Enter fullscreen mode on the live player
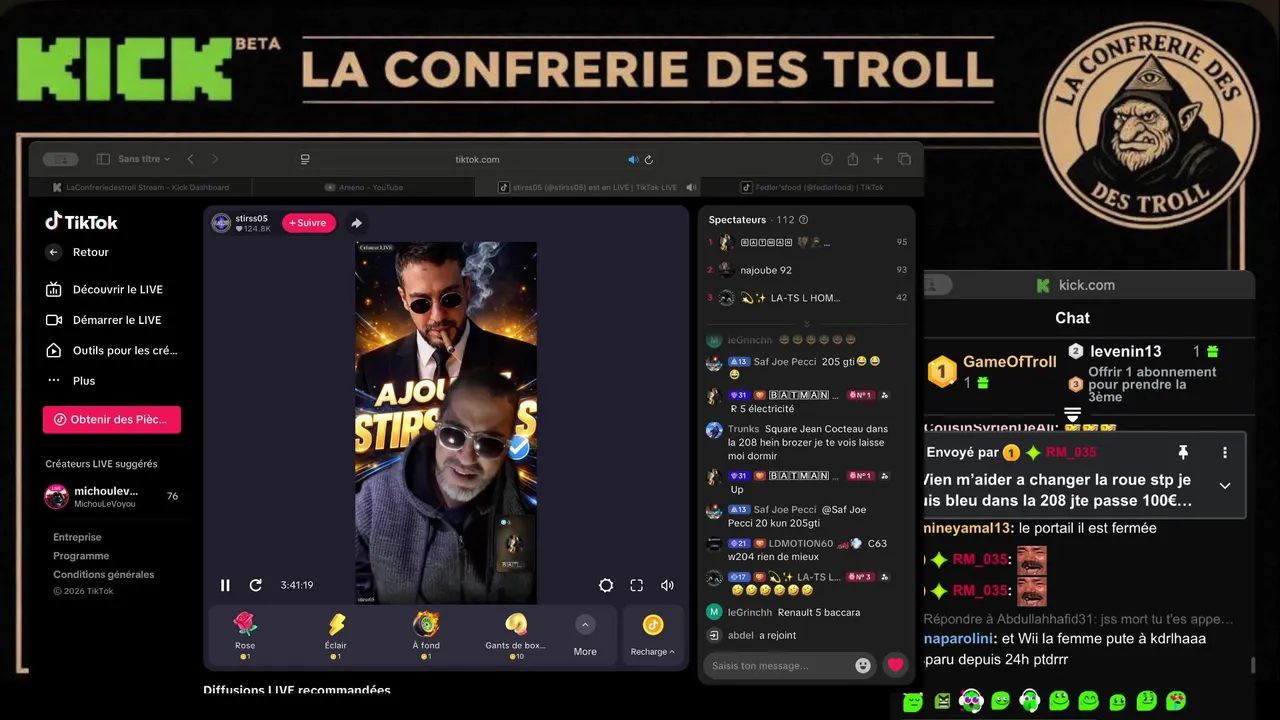1280x720 pixels. coord(636,585)
